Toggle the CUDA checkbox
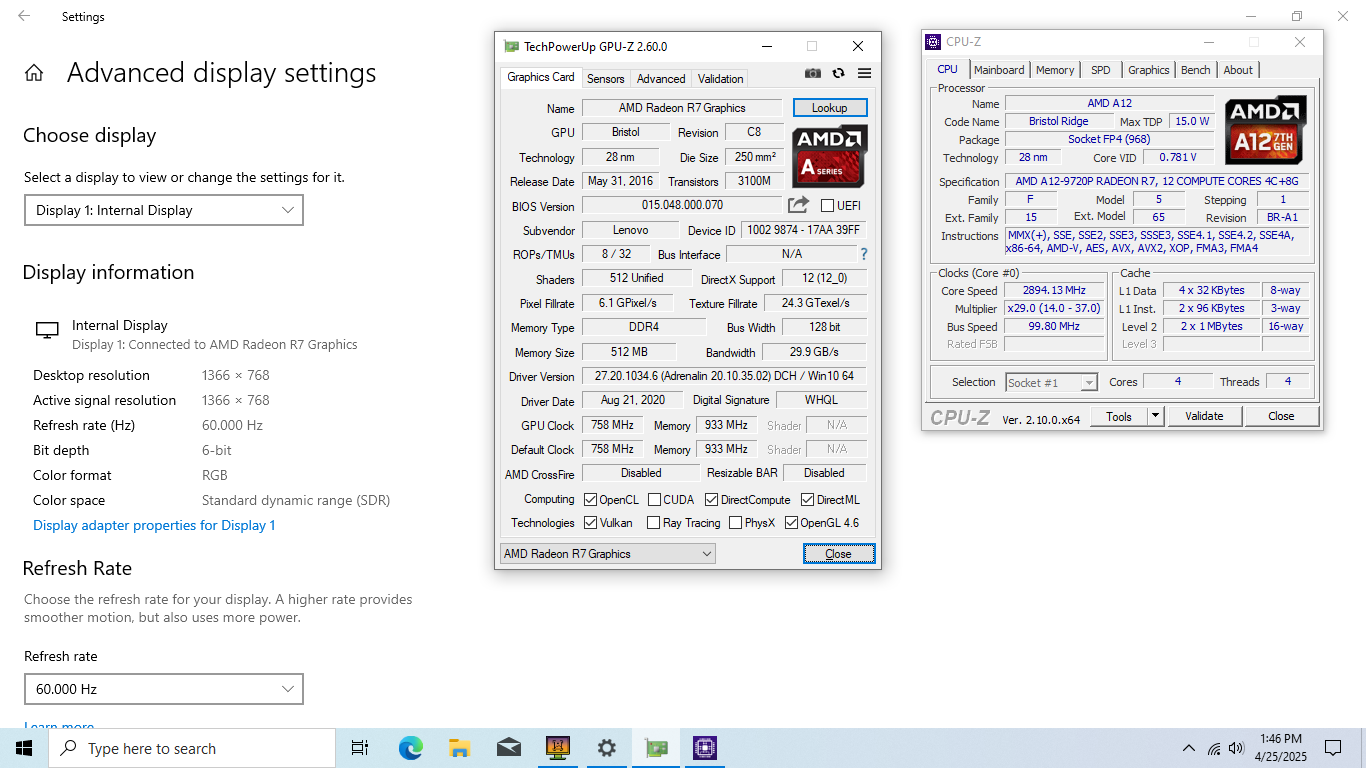Viewport: 1366px width, 768px height. (654, 499)
